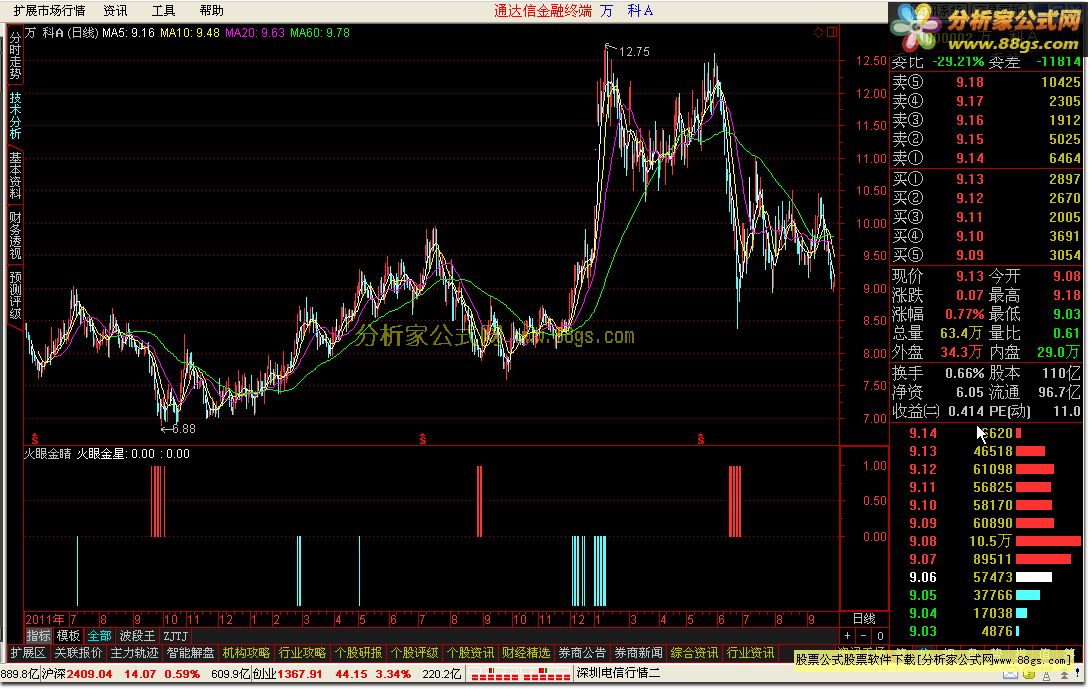Click the $ marker at chart's left edge
This screenshot has width=1090, height=689.
coord(34,439)
